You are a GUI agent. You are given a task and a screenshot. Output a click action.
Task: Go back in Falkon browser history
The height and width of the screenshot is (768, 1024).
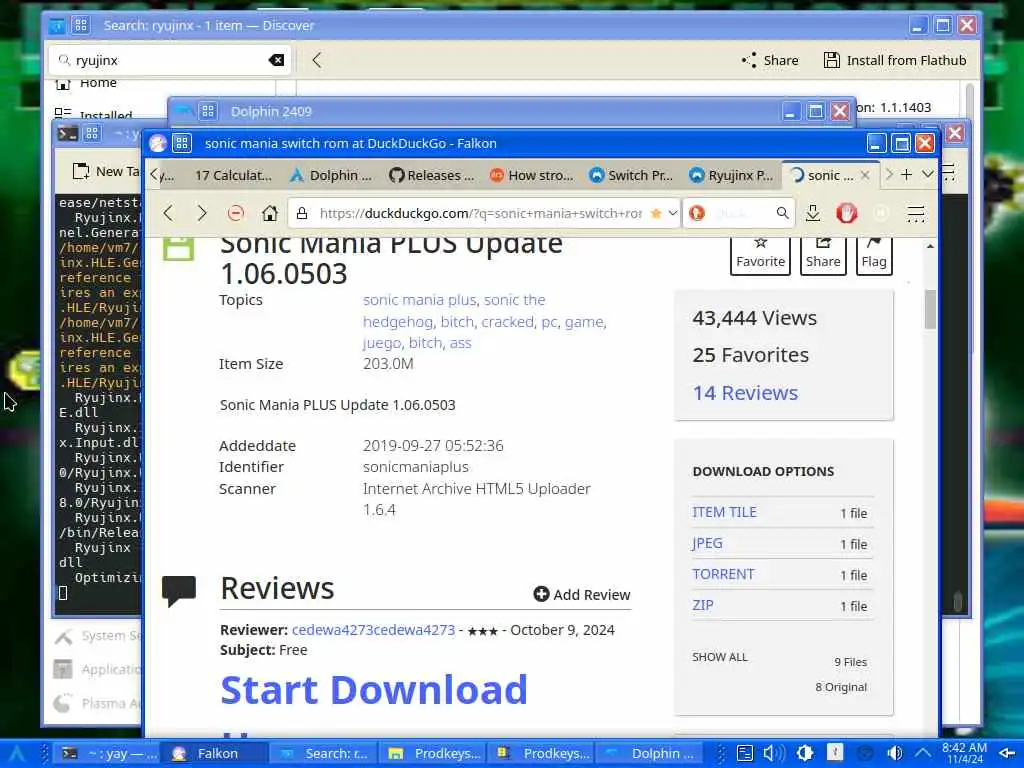tap(168, 213)
